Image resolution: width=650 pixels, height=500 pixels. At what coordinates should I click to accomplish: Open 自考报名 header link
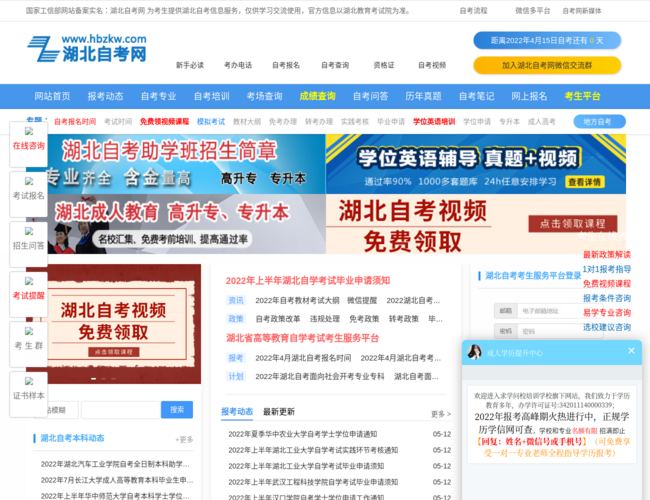[286, 65]
